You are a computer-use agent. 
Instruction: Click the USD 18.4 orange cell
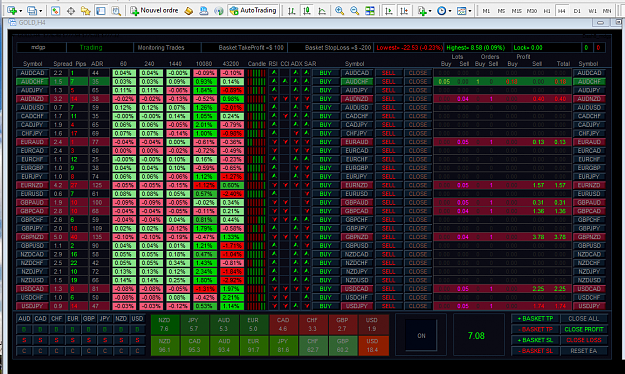[x=372, y=346]
